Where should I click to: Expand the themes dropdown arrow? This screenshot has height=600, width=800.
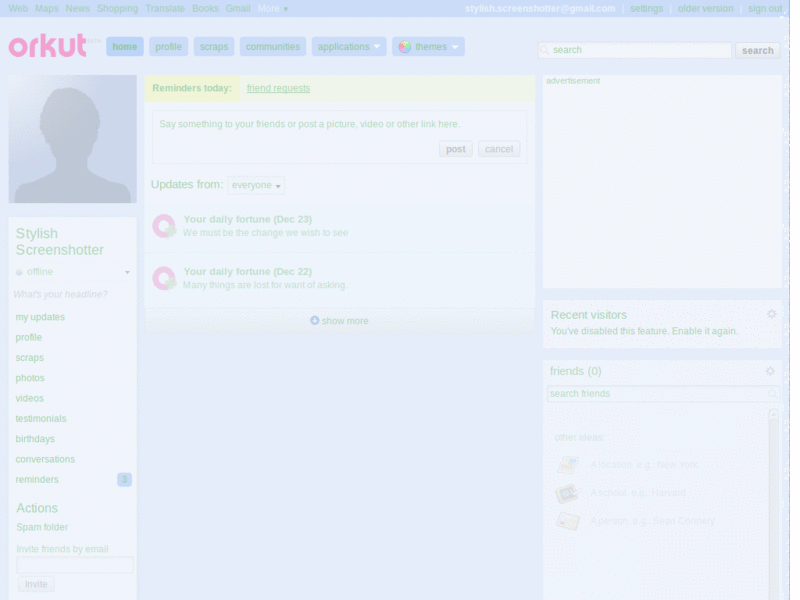[x=455, y=47]
